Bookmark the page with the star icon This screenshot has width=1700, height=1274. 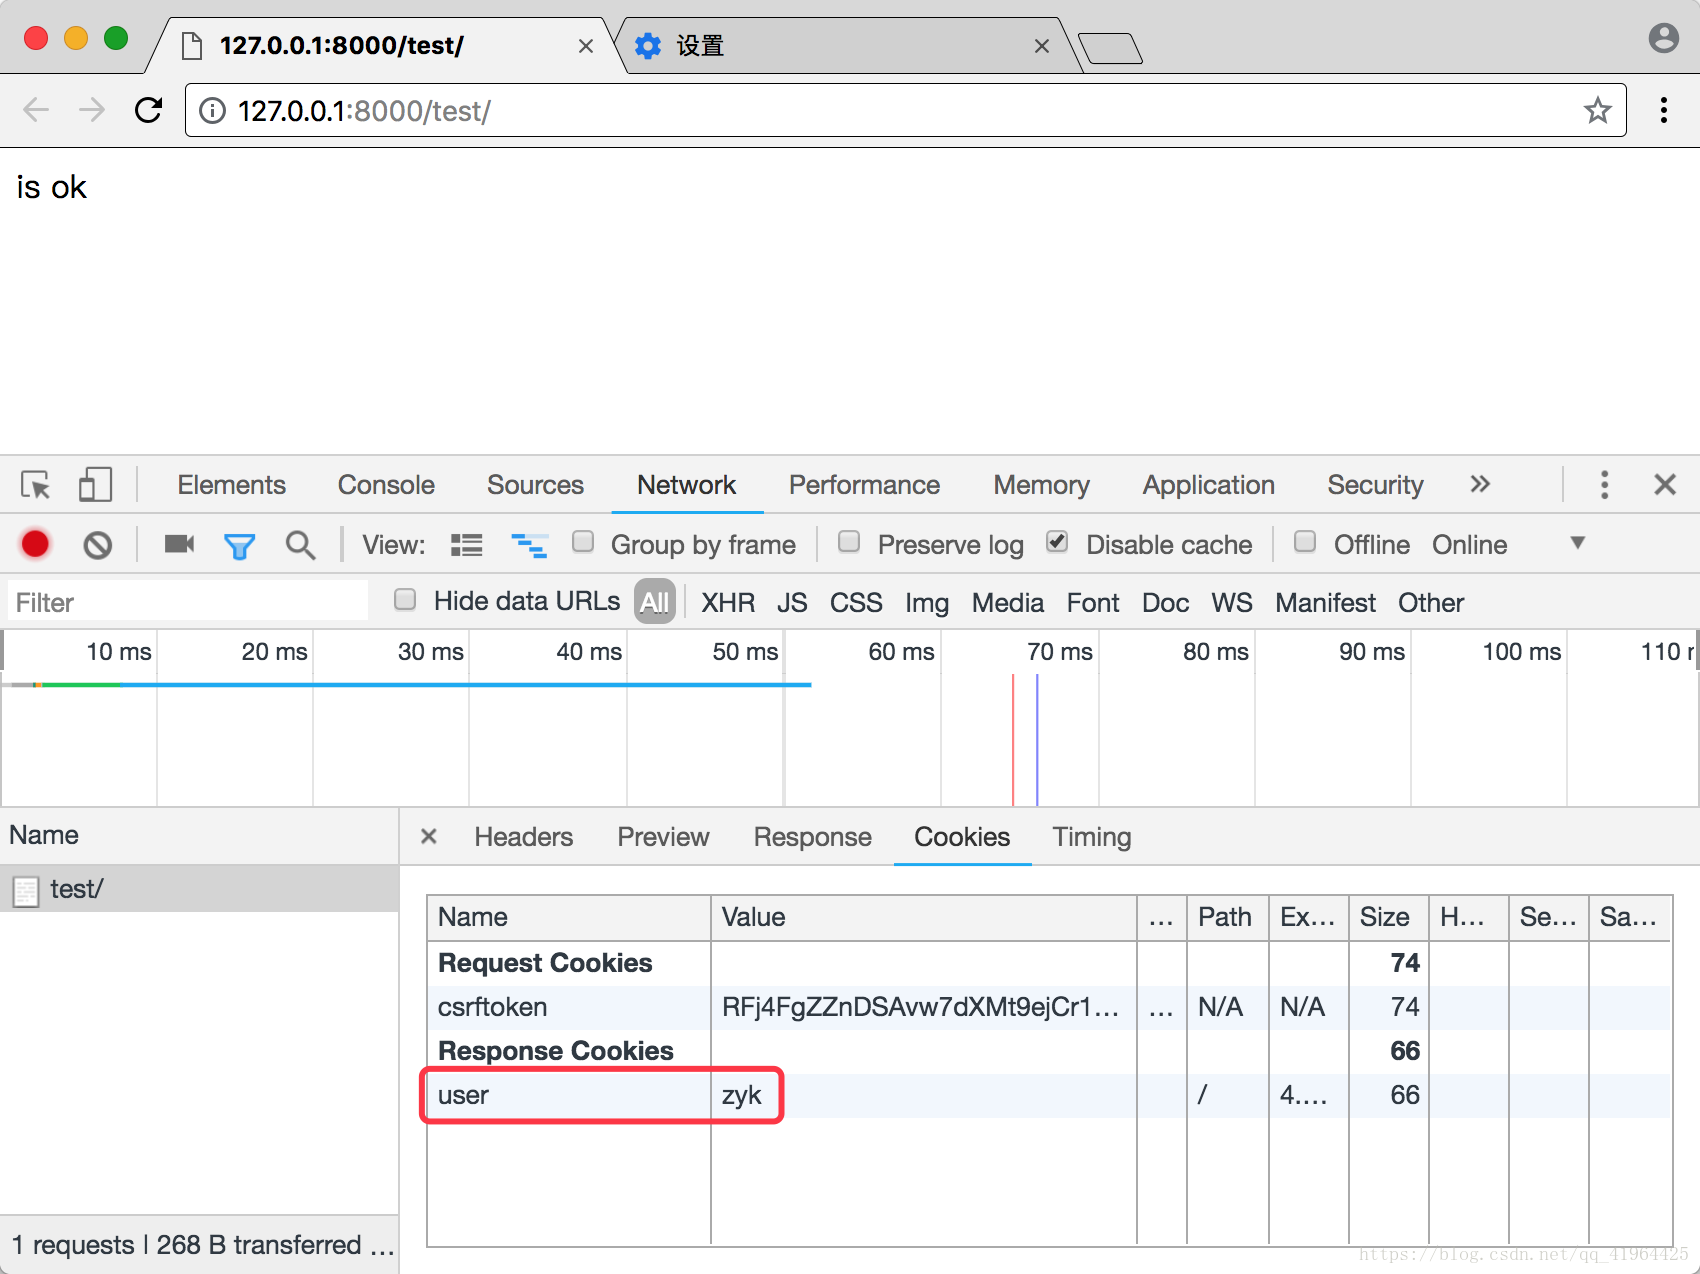pos(1597,110)
